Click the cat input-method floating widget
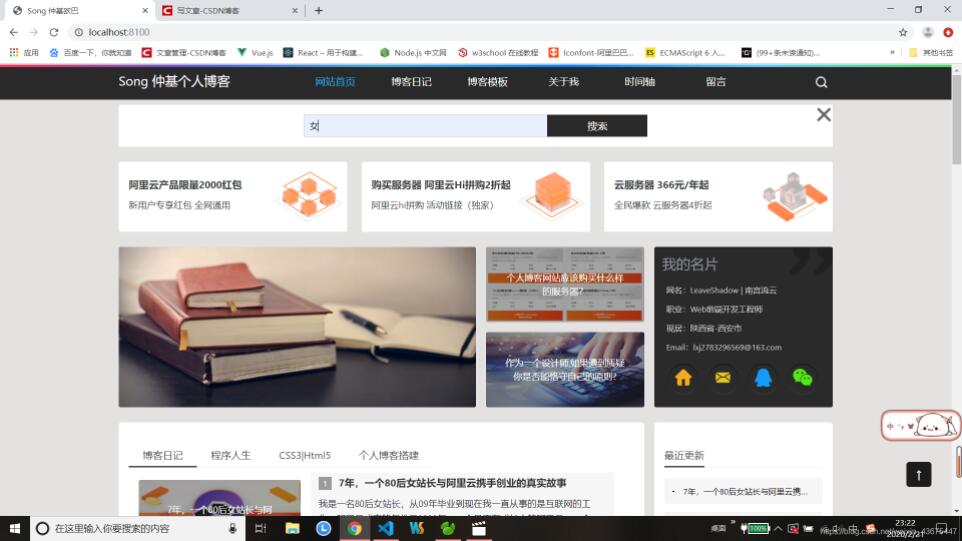Image resolution: width=962 pixels, height=541 pixels. (920, 425)
